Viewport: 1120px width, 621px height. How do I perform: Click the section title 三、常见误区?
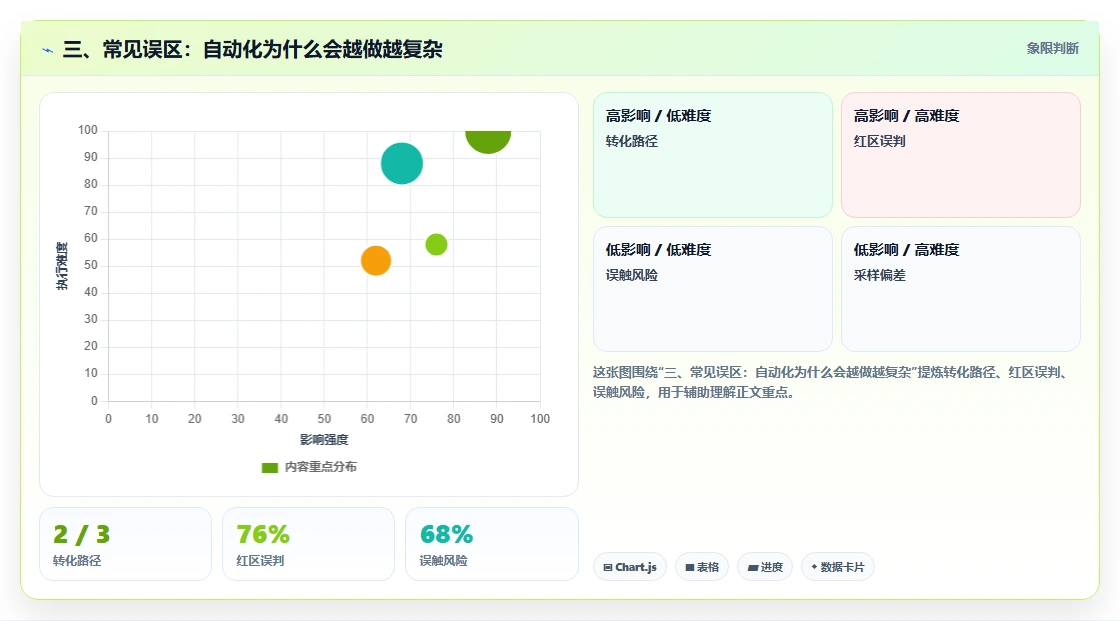coord(253,49)
